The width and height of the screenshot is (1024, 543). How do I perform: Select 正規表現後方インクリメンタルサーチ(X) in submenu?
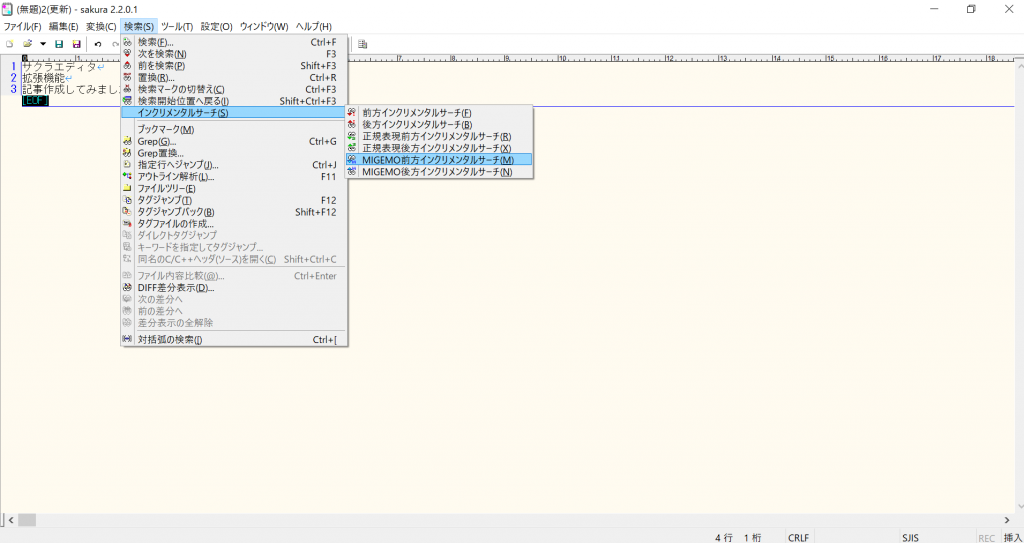(x=440, y=148)
